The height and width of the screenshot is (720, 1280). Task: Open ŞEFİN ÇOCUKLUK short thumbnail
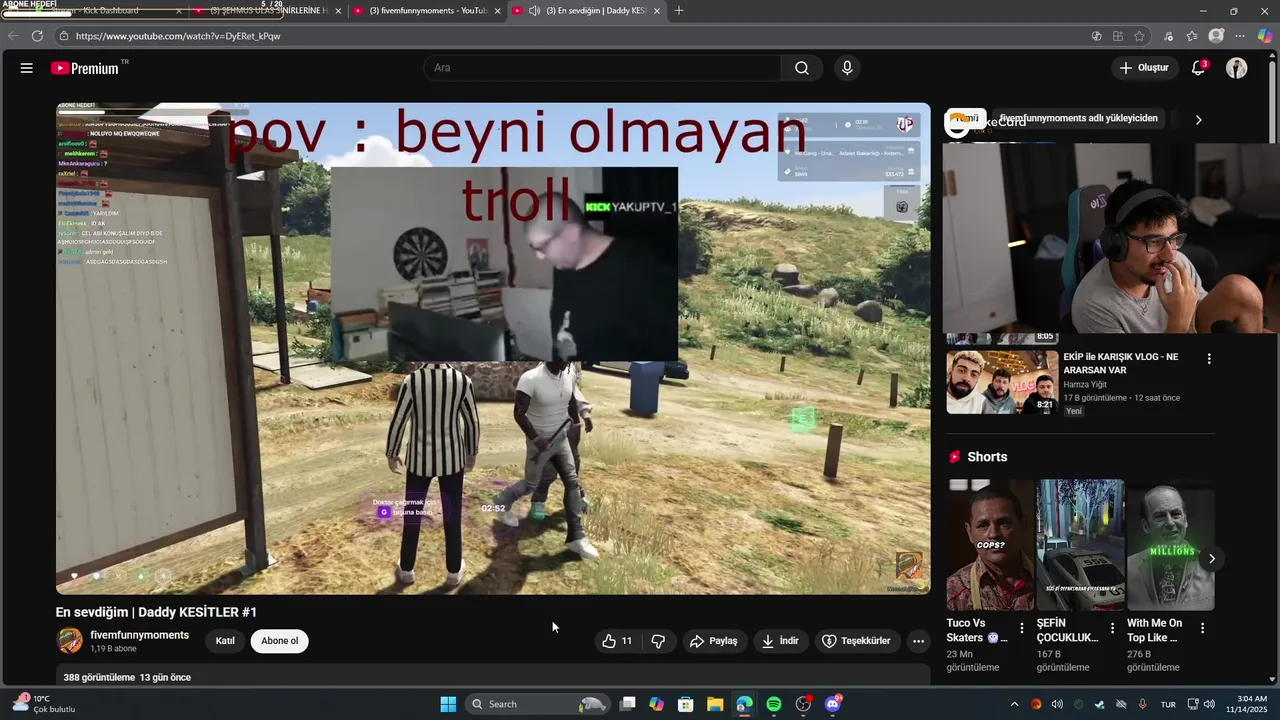(1080, 545)
